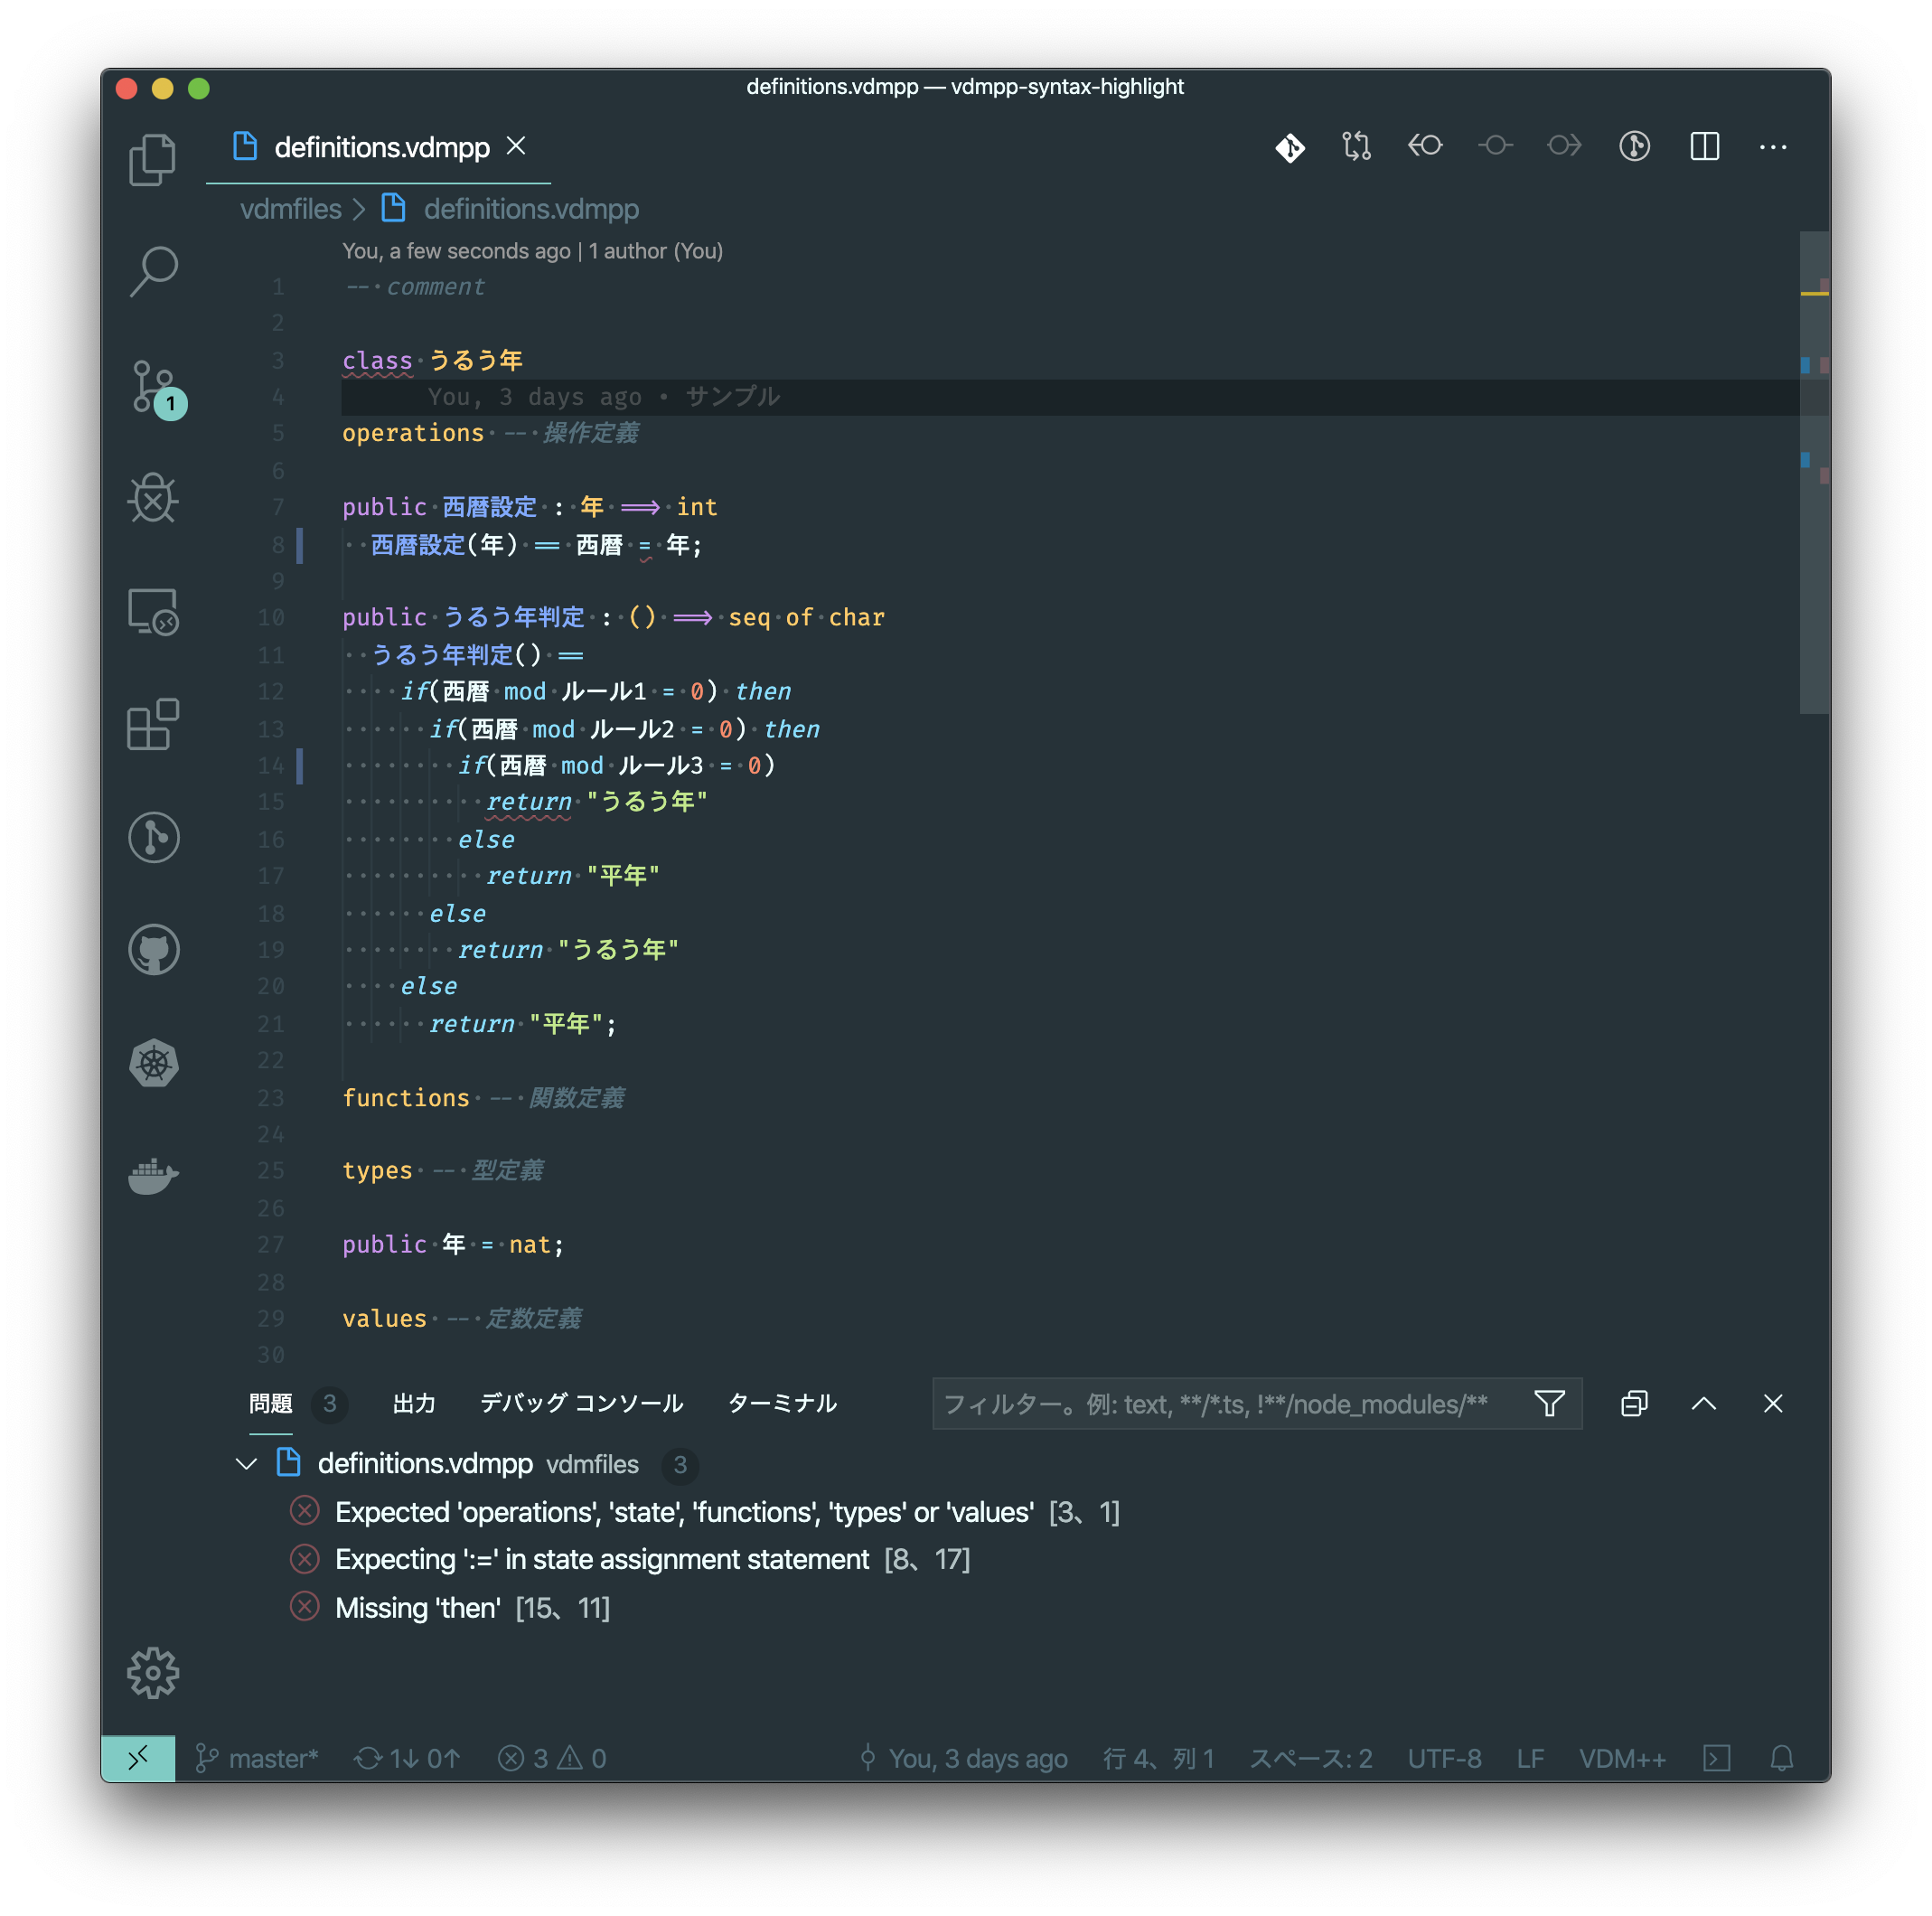Open the Docker whale icon
1932x1916 pixels.
153,1175
